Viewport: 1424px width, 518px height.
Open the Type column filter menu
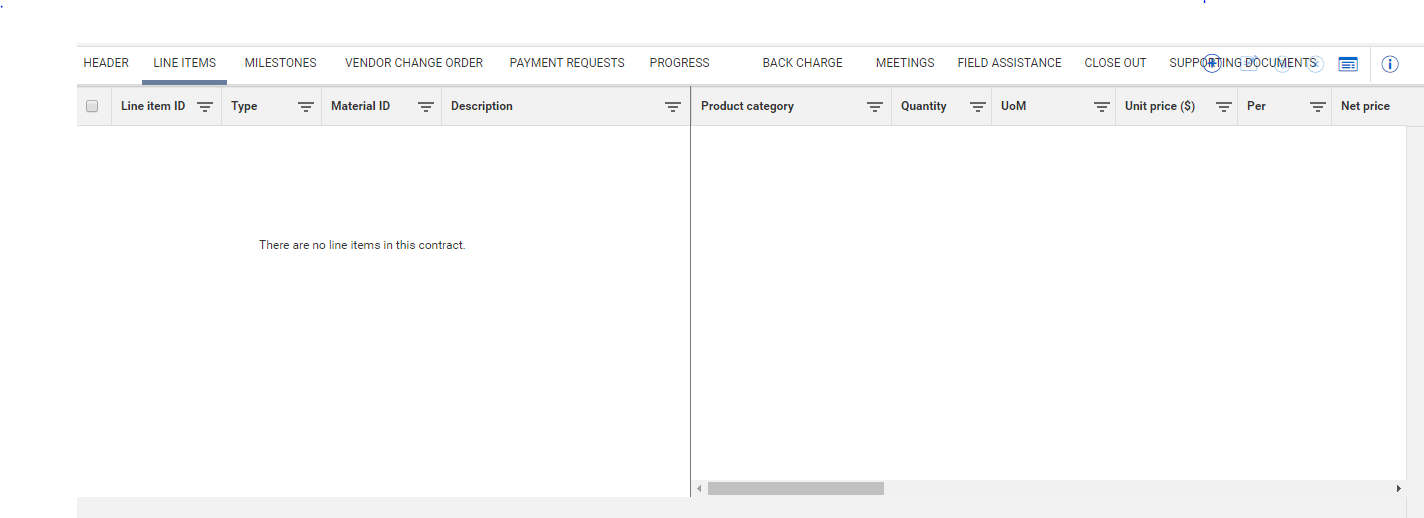point(306,107)
